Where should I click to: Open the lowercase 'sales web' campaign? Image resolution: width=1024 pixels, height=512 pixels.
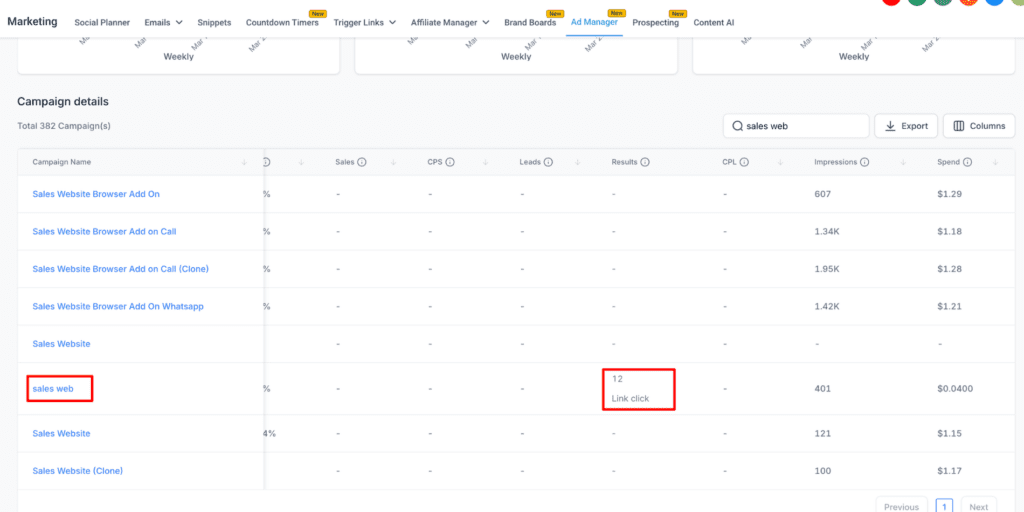click(x=53, y=389)
